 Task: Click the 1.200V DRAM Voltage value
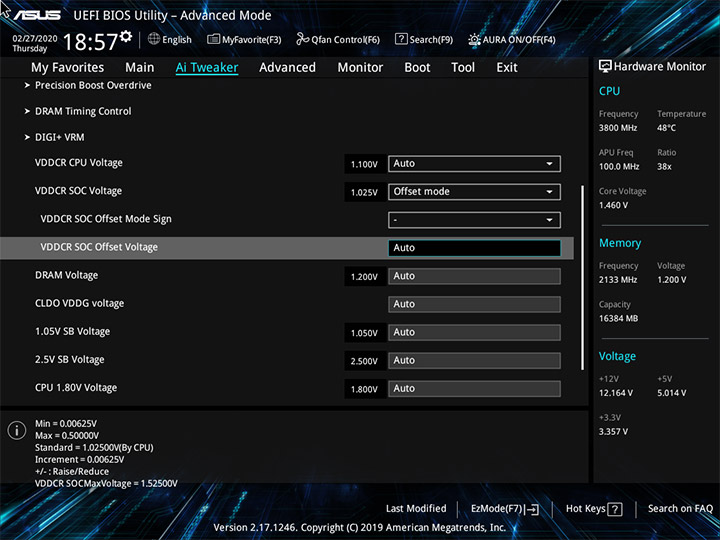[365, 276]
